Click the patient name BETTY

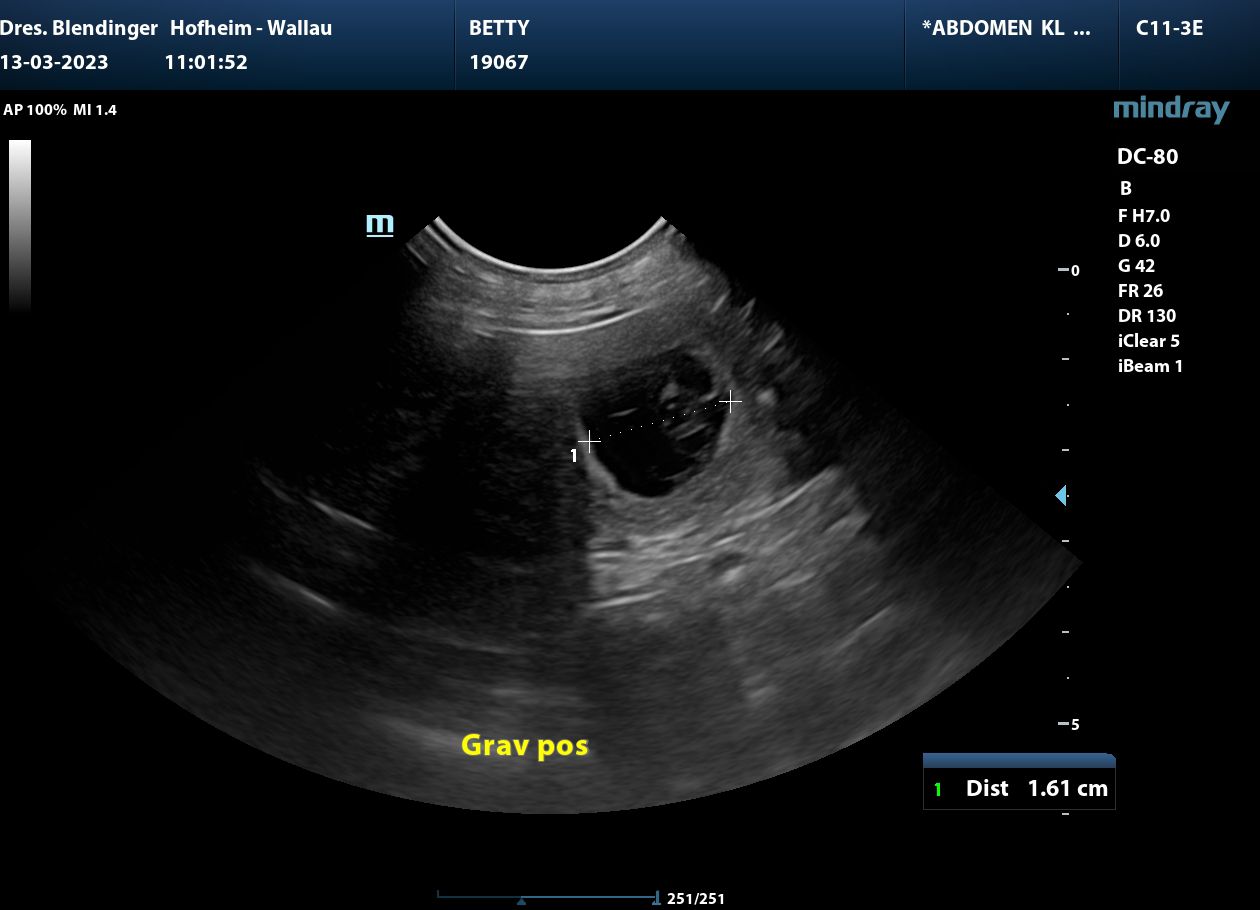499,28
